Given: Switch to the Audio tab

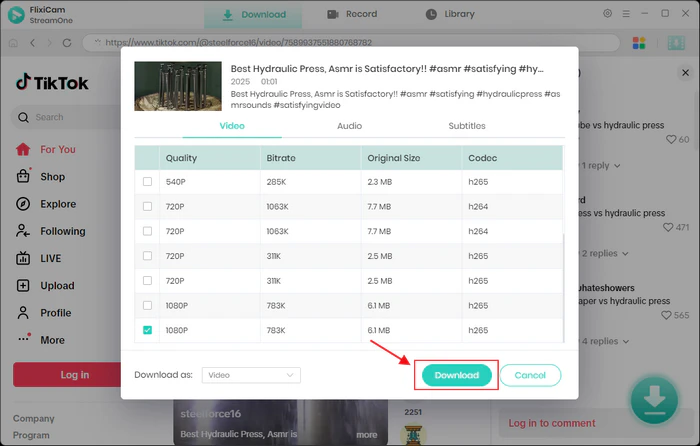Looking at the screenshot, I should (349, 126).
